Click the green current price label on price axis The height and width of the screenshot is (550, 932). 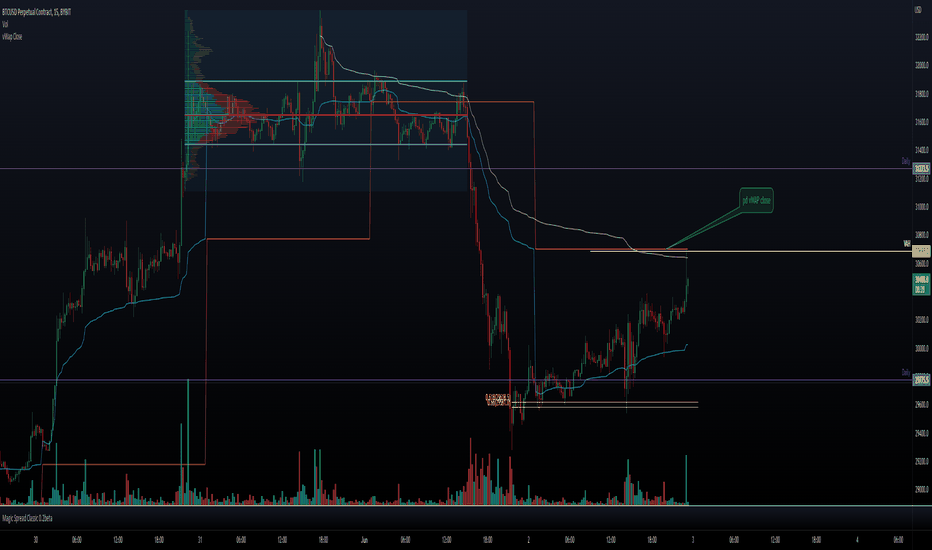click(x=921, y=284)
